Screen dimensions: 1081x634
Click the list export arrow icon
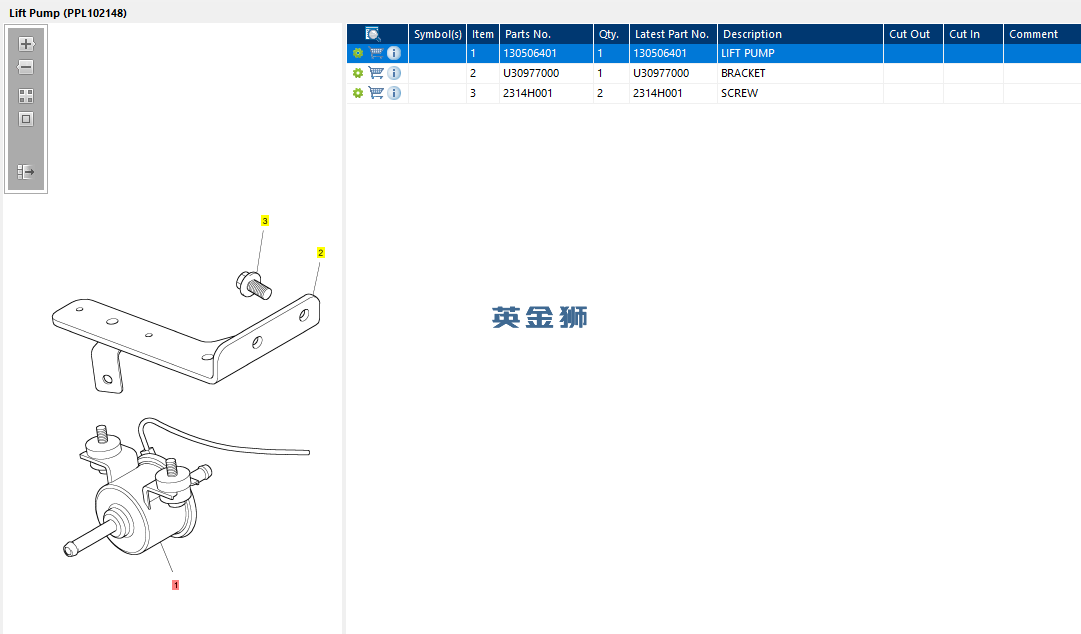pyautogui.click(x=26, y=172)
